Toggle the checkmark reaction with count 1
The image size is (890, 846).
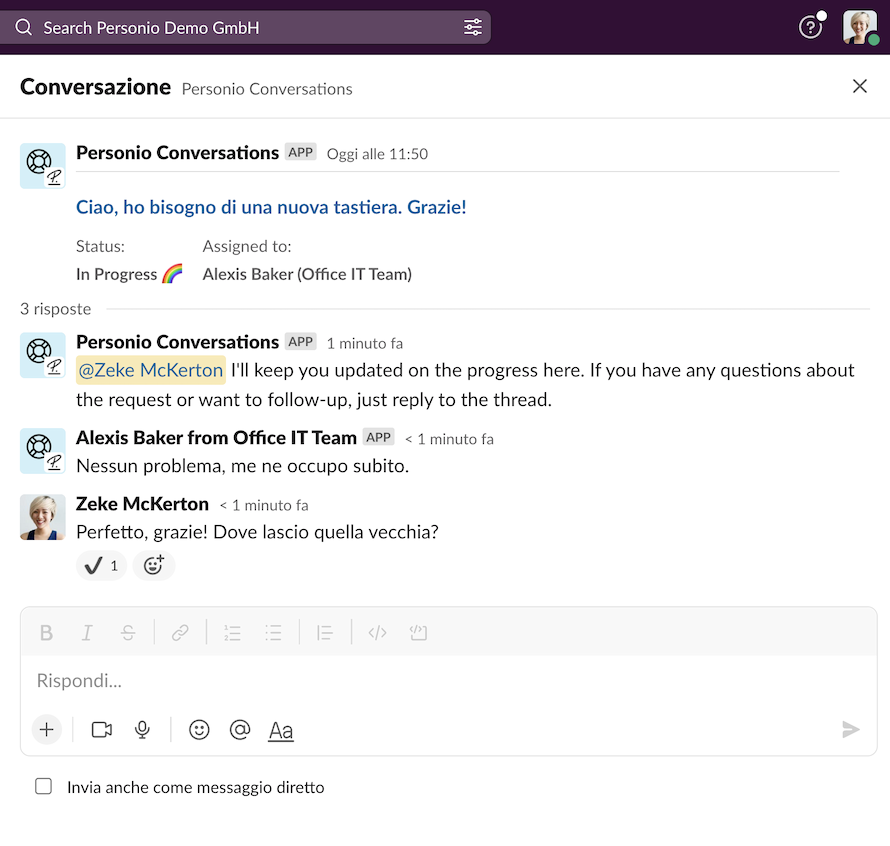click(x=101, y=566)
